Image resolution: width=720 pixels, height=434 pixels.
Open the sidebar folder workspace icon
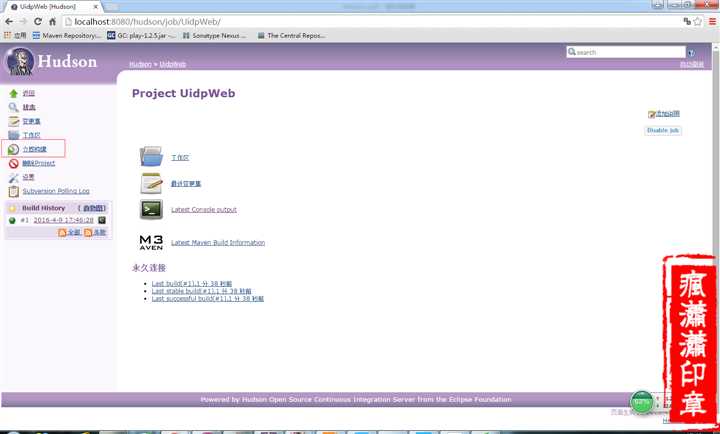(14, 135)
